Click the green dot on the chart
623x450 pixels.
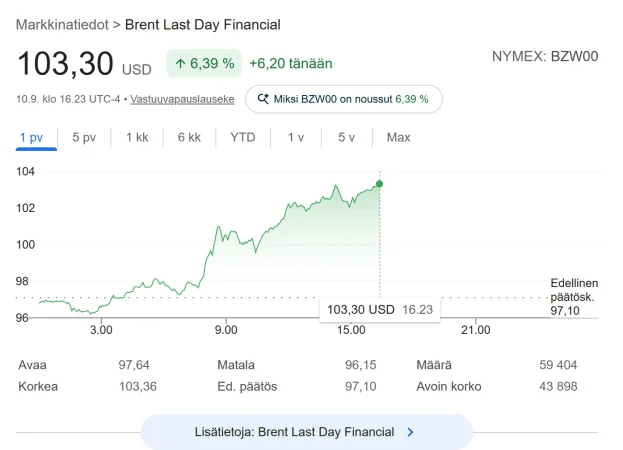click(379, 184)
